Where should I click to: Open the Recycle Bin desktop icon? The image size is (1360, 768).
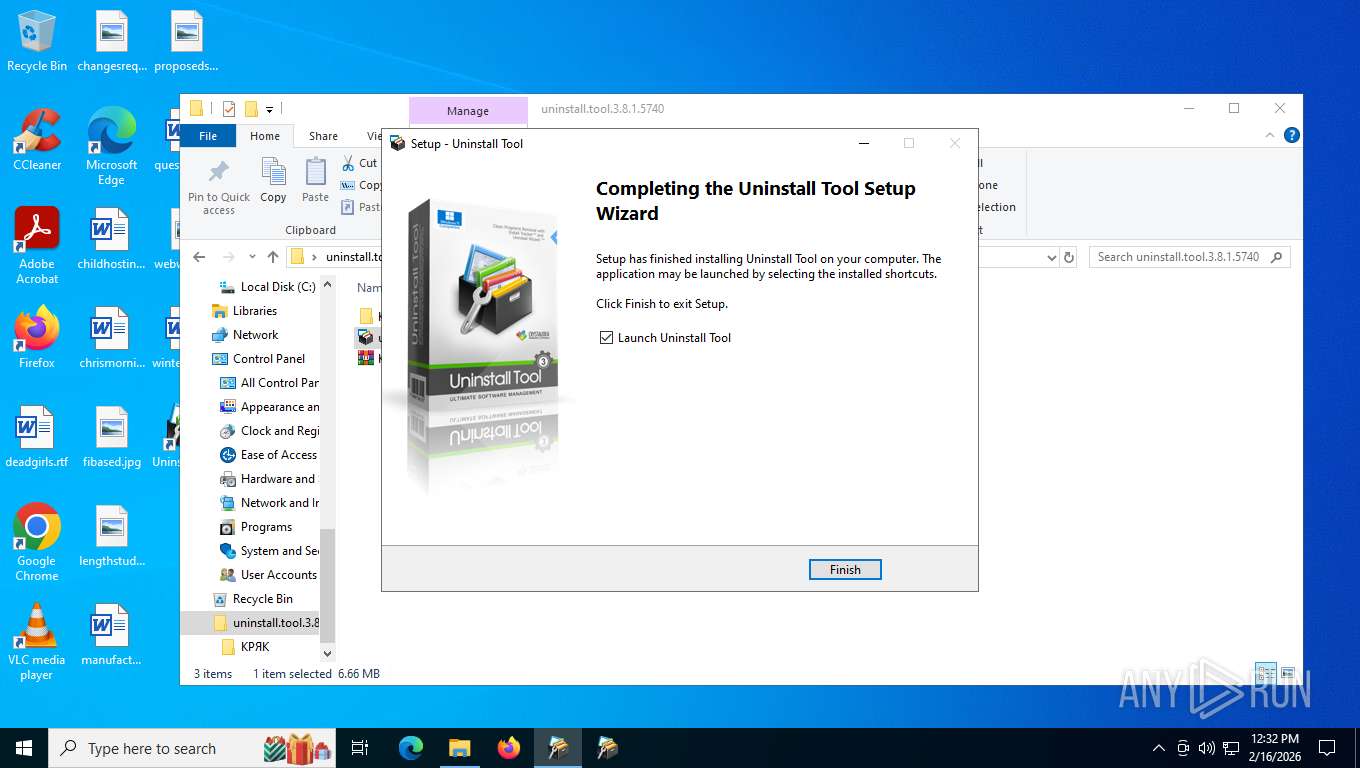pos(37,42)
